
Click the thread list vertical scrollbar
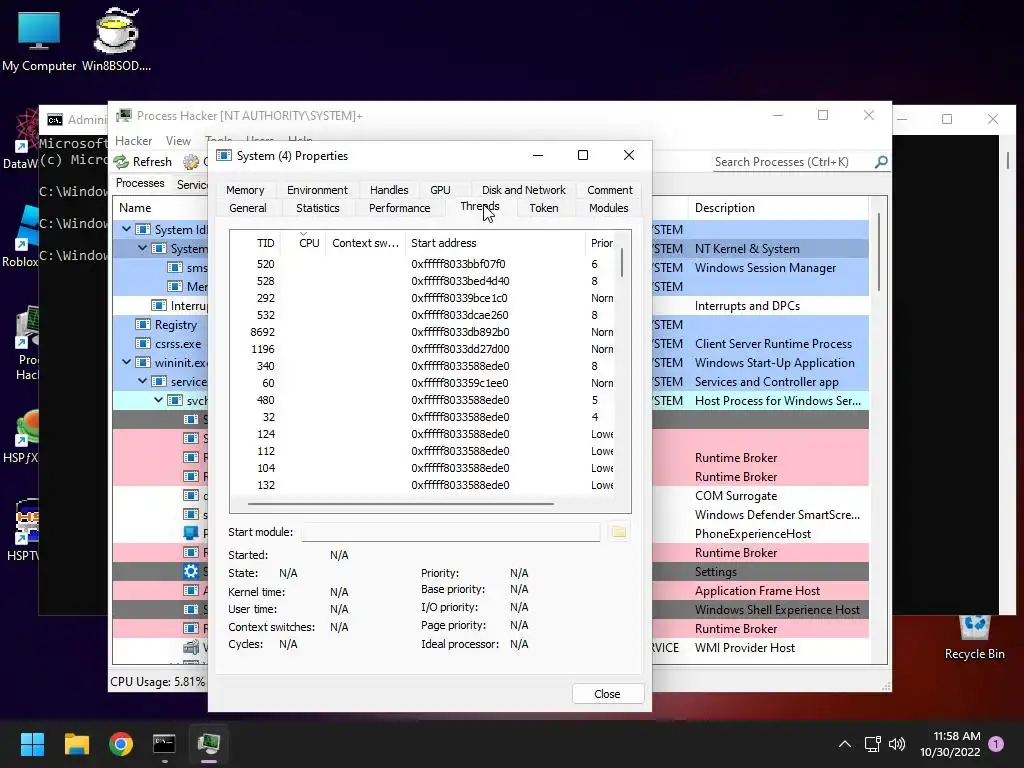622,263
